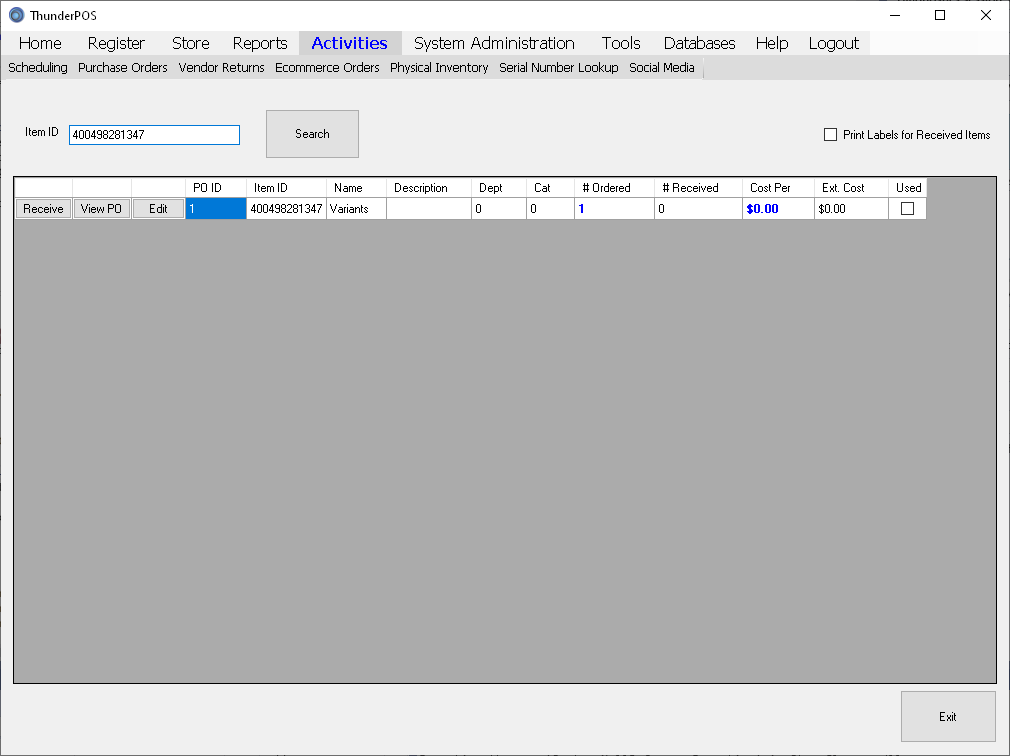Click into the Item ID input field

pos(154,135)
